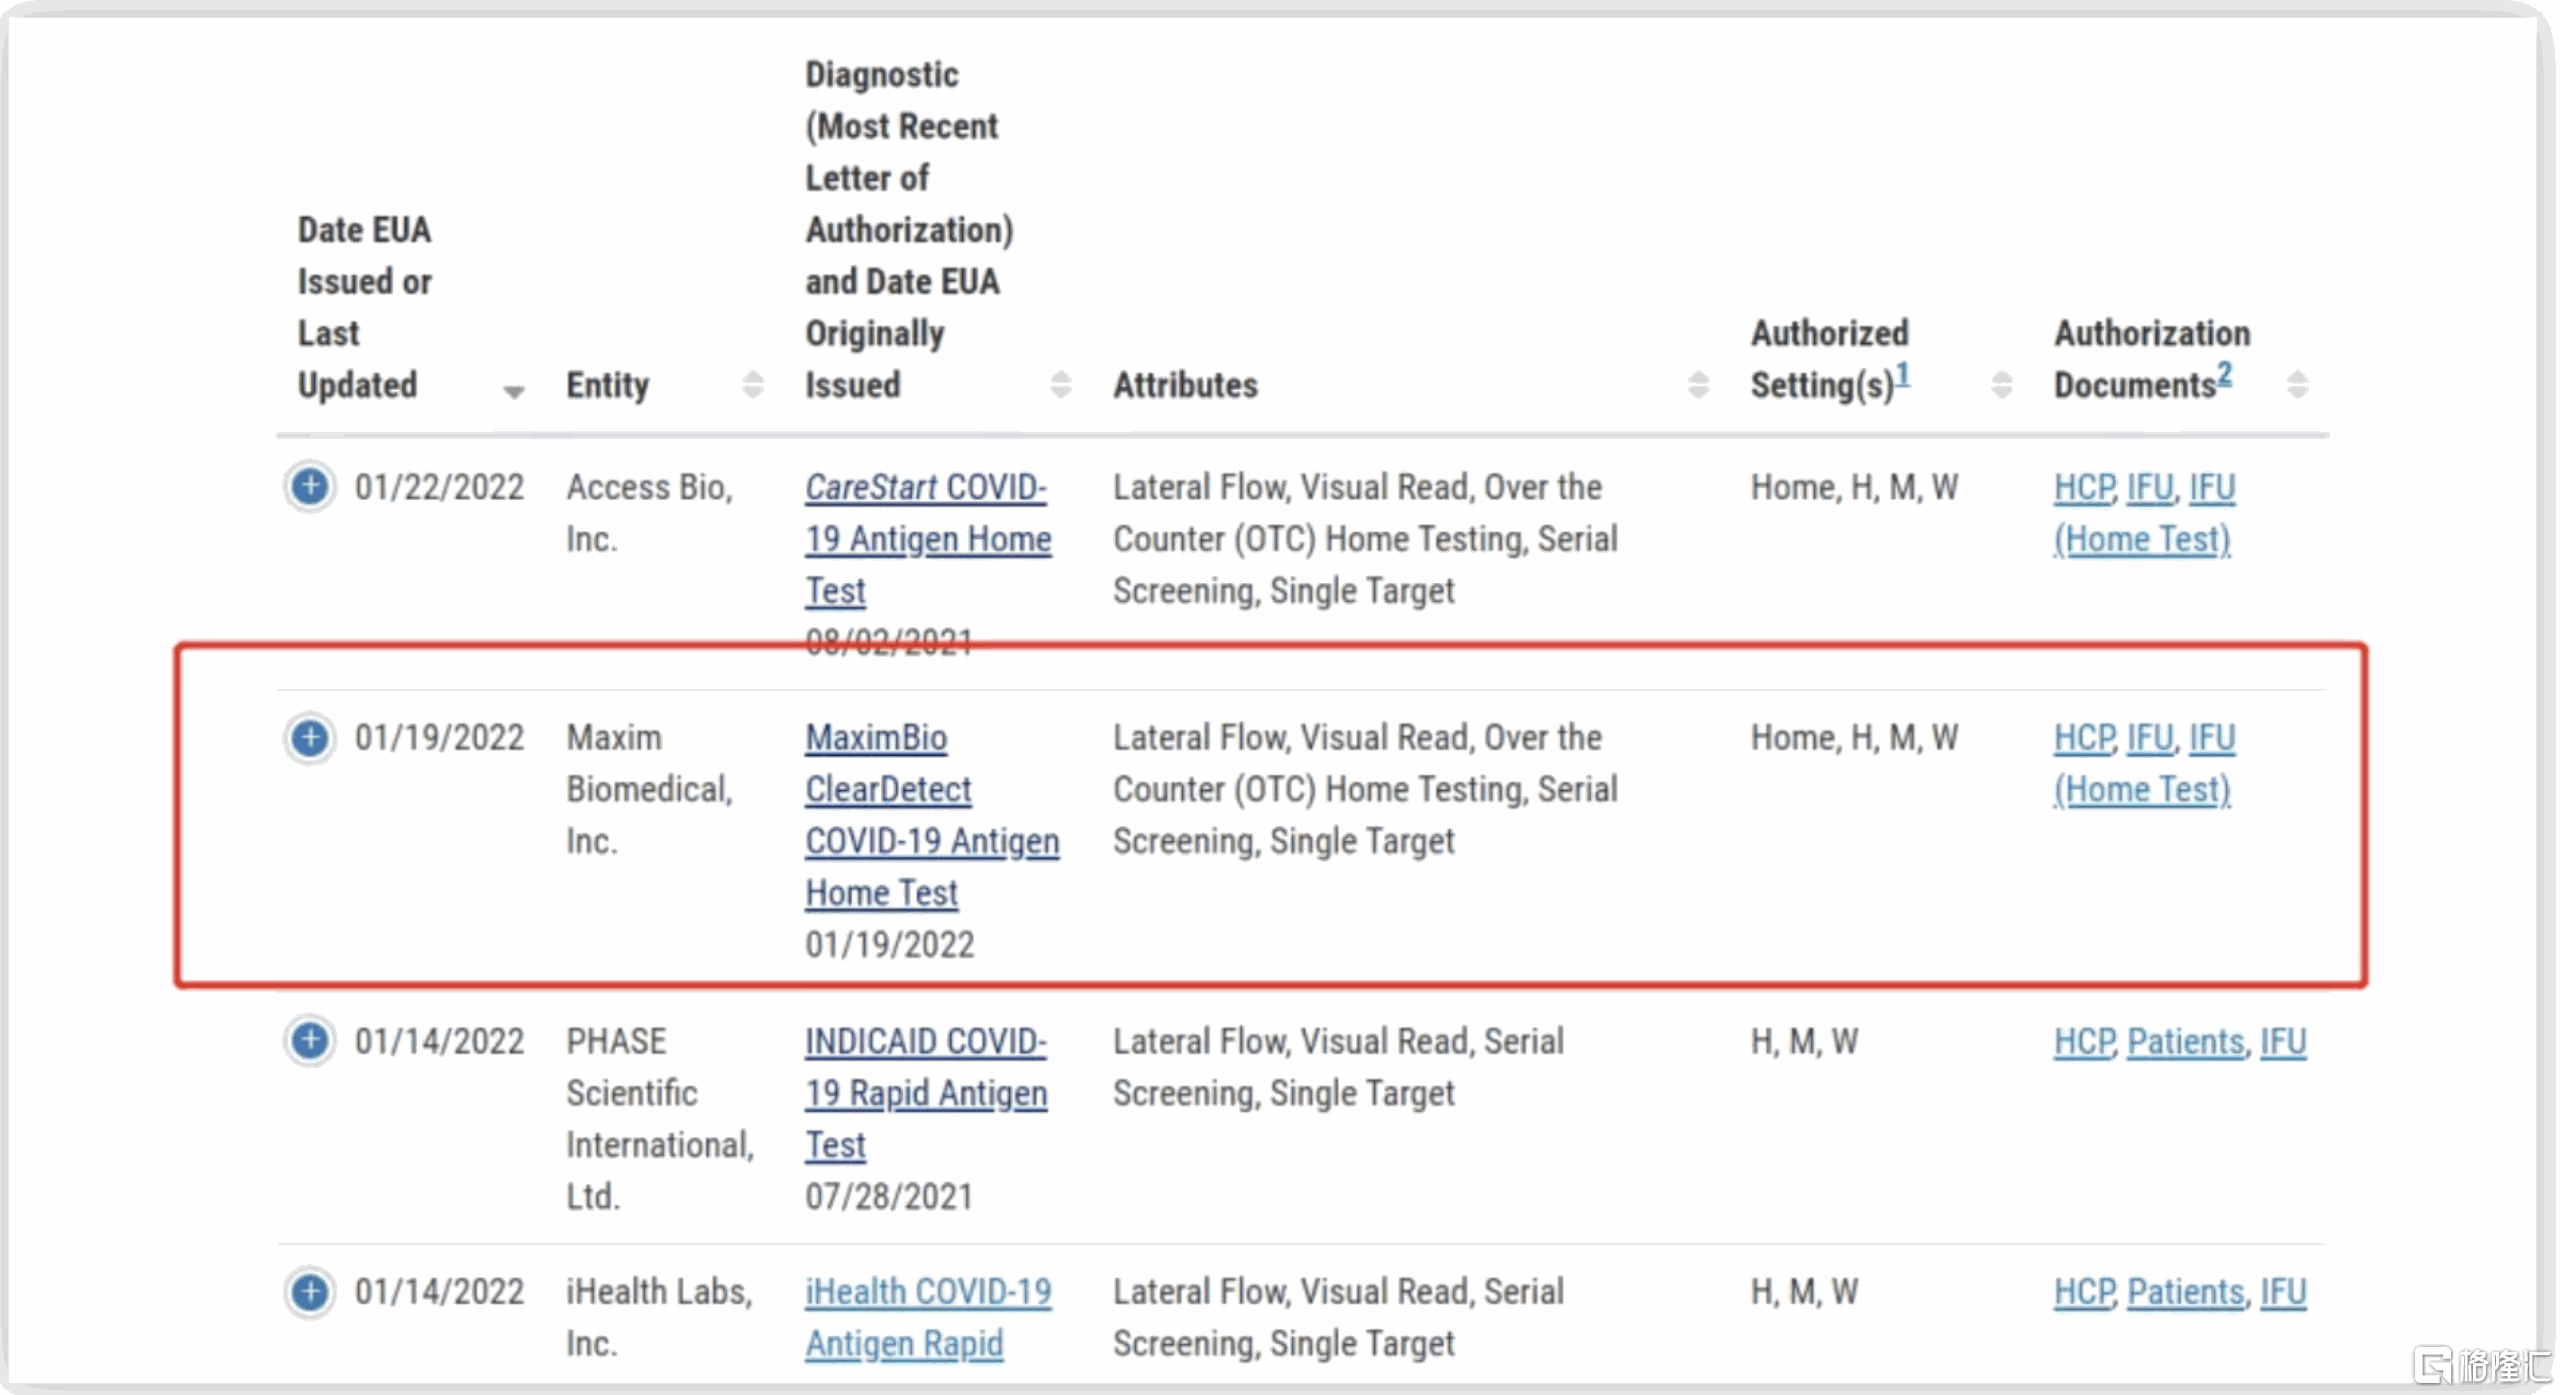Open Patients document for PHASE Scientific
The image size is (2560, 1395).
[2186, 1043]
